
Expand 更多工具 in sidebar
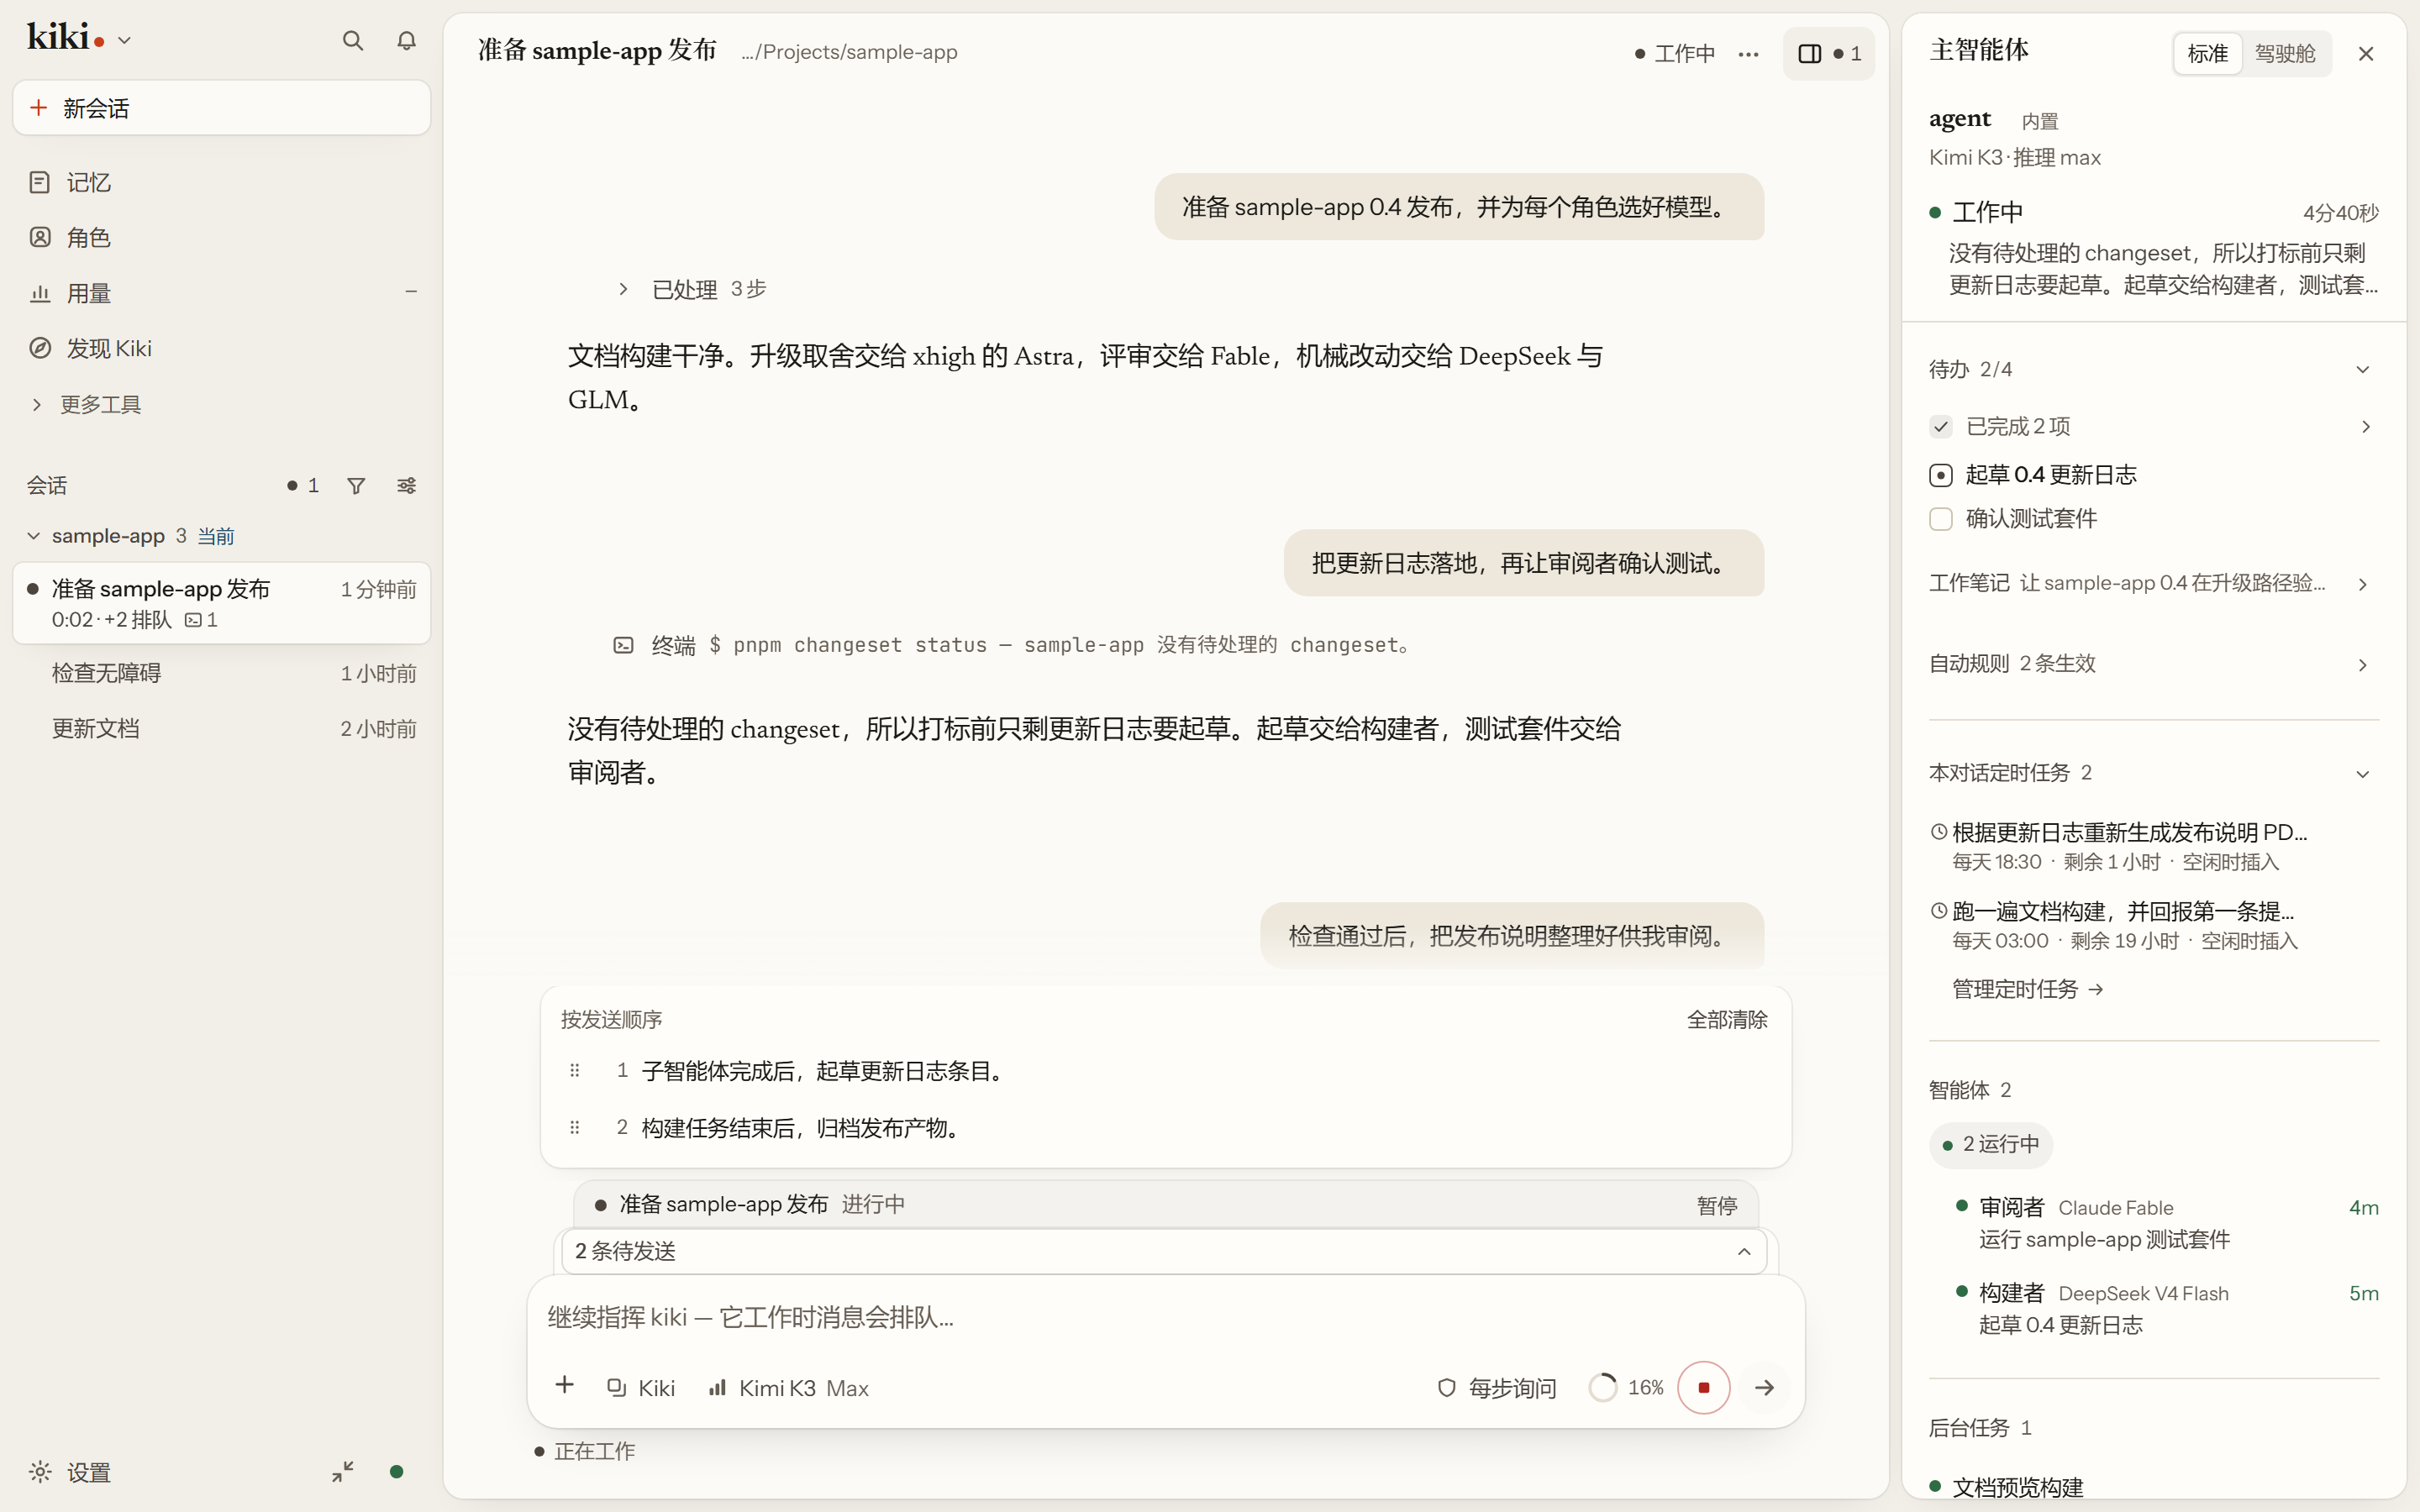222,404
